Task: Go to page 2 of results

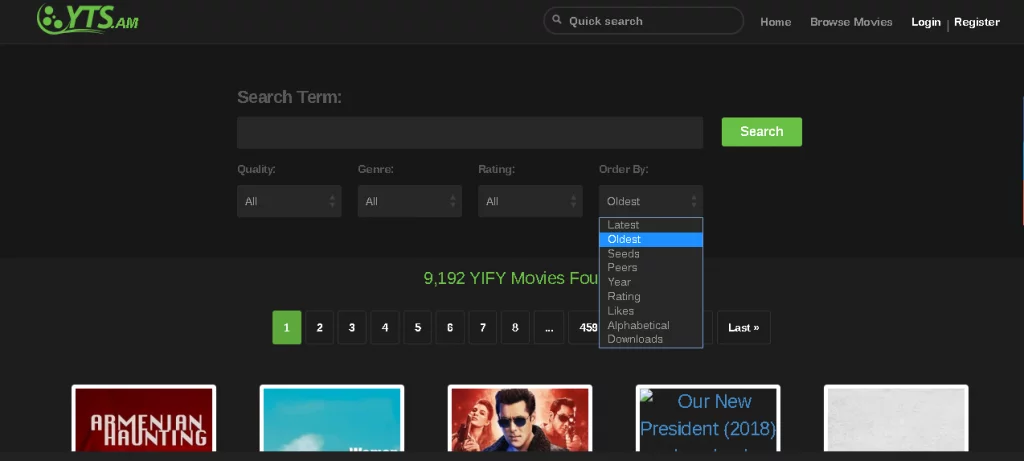Action: (319, 327)
